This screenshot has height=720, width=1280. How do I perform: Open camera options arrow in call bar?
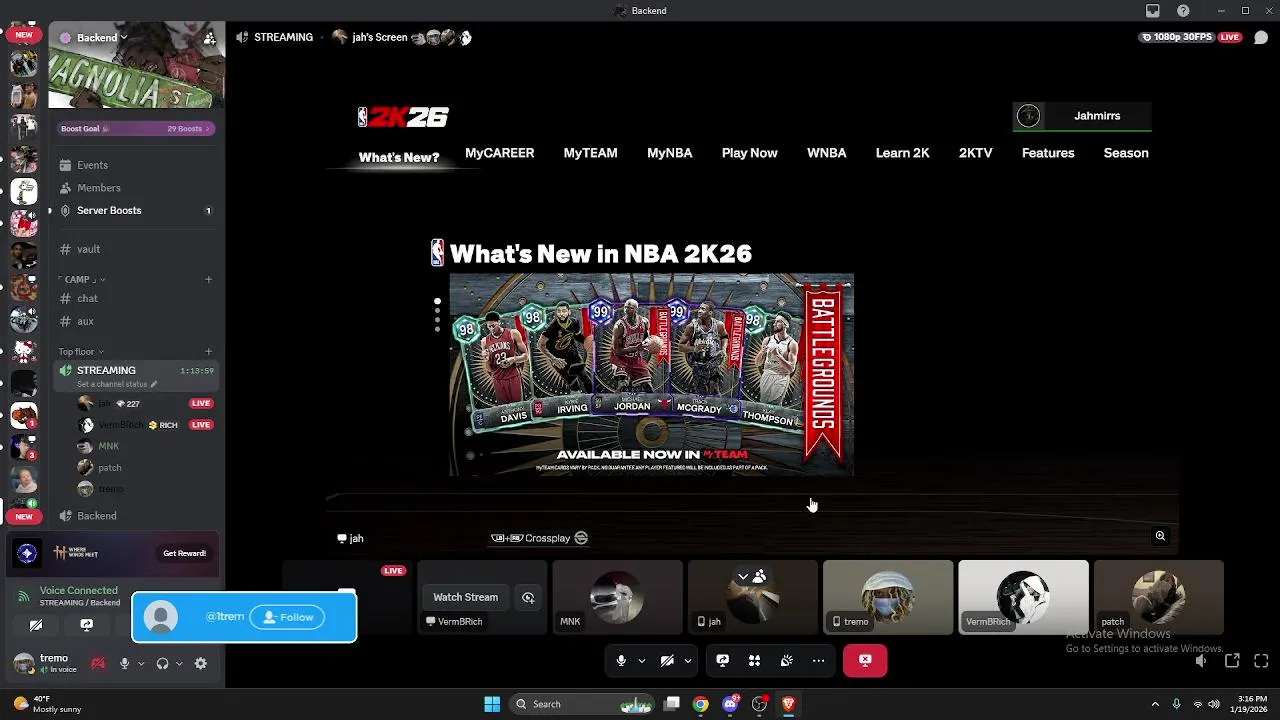(x=688, y=660)
